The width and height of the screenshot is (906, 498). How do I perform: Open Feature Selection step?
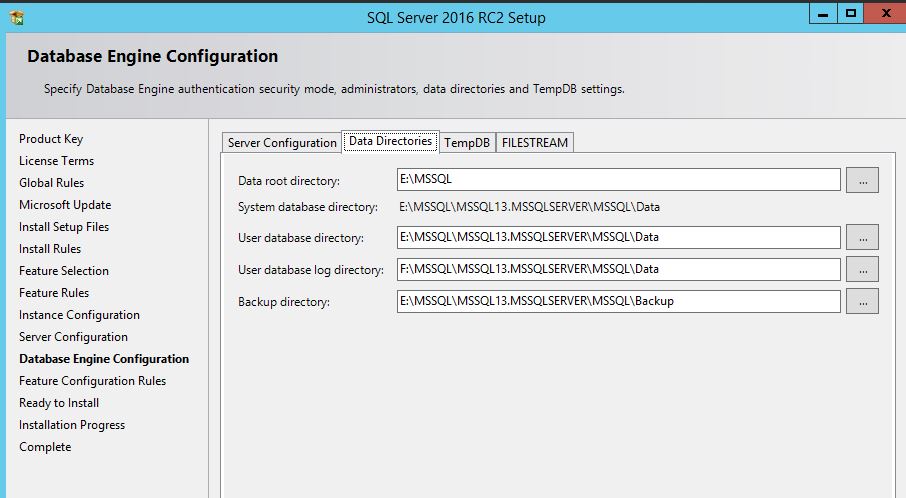click(64, 271)
